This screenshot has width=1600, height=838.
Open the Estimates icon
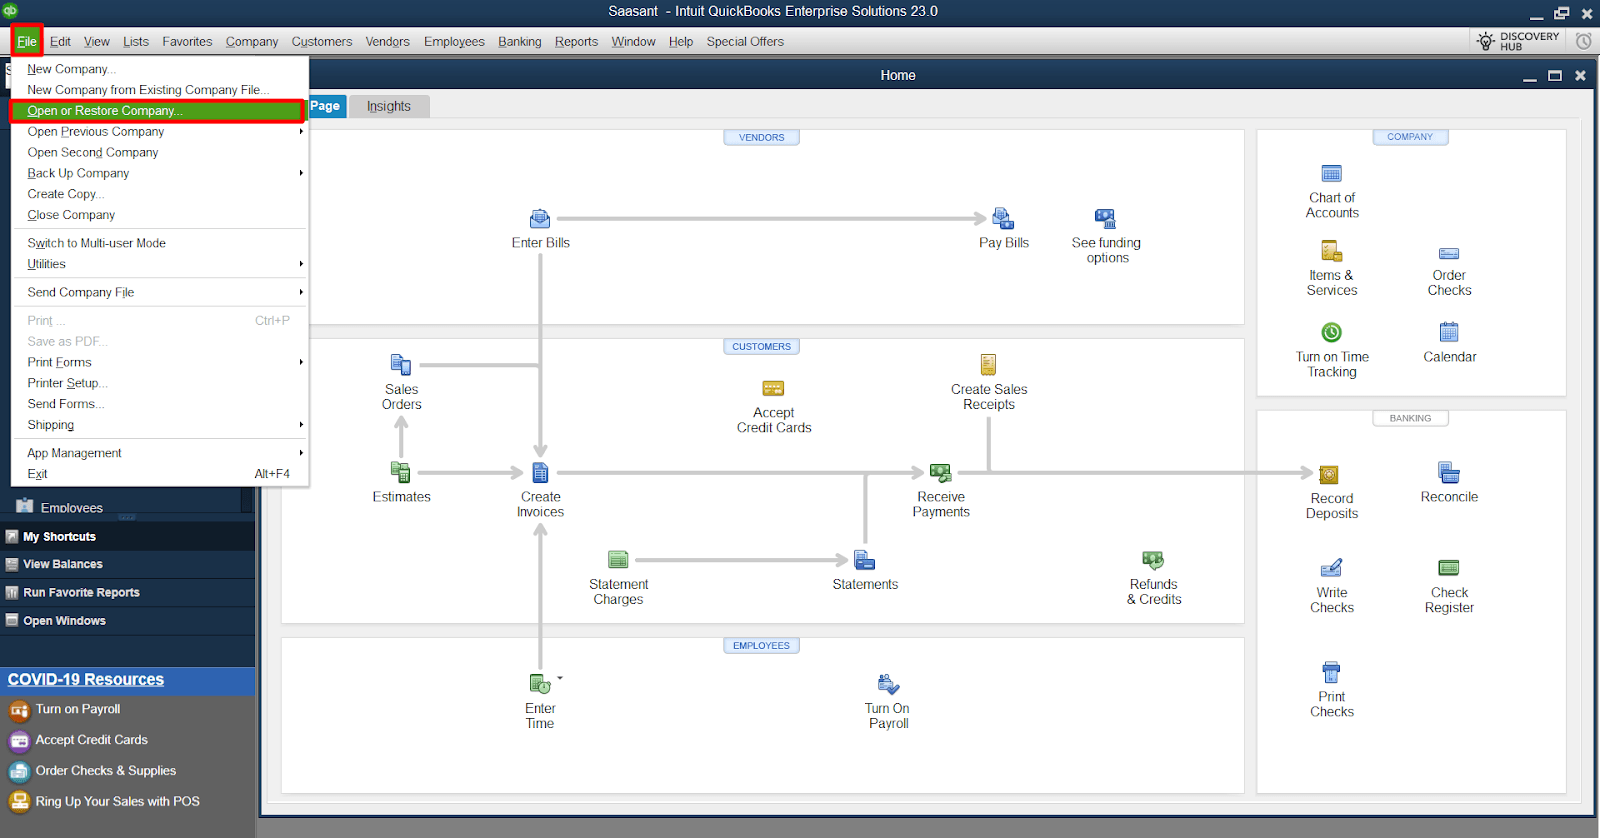coord(401,472)
